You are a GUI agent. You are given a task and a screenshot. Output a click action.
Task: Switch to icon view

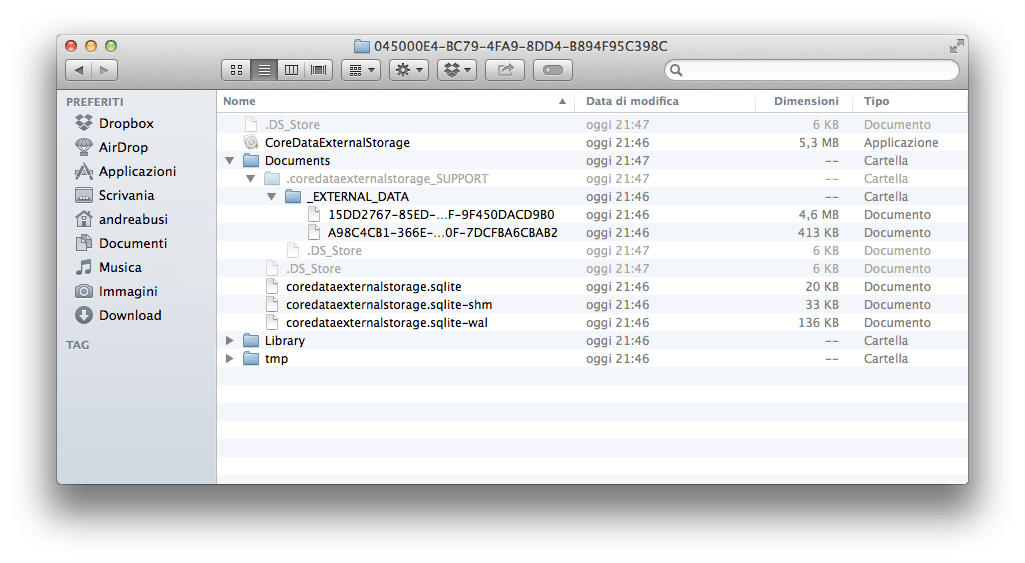[236, 70]
